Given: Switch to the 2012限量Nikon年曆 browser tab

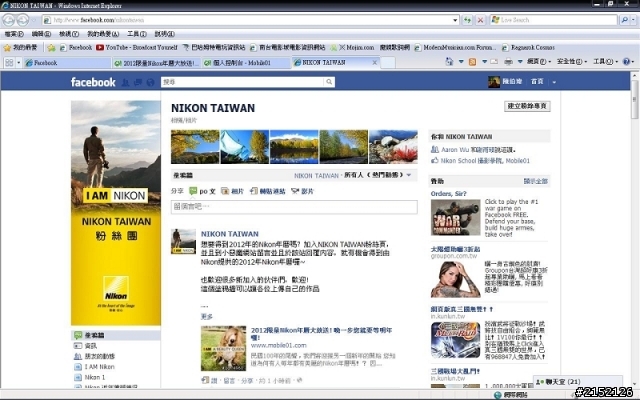Looking at the screenshot, I should 156,62.
